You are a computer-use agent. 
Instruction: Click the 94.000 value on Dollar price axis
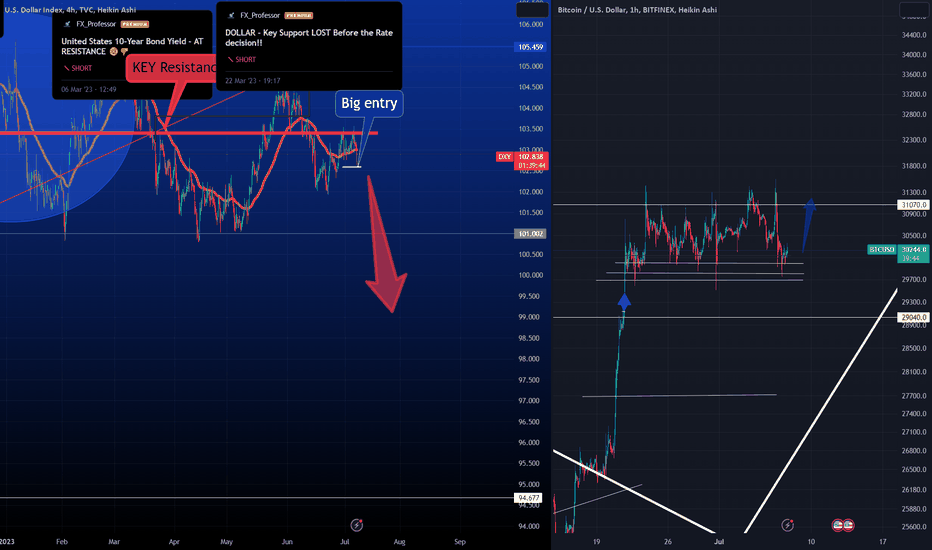pos(529,526)
